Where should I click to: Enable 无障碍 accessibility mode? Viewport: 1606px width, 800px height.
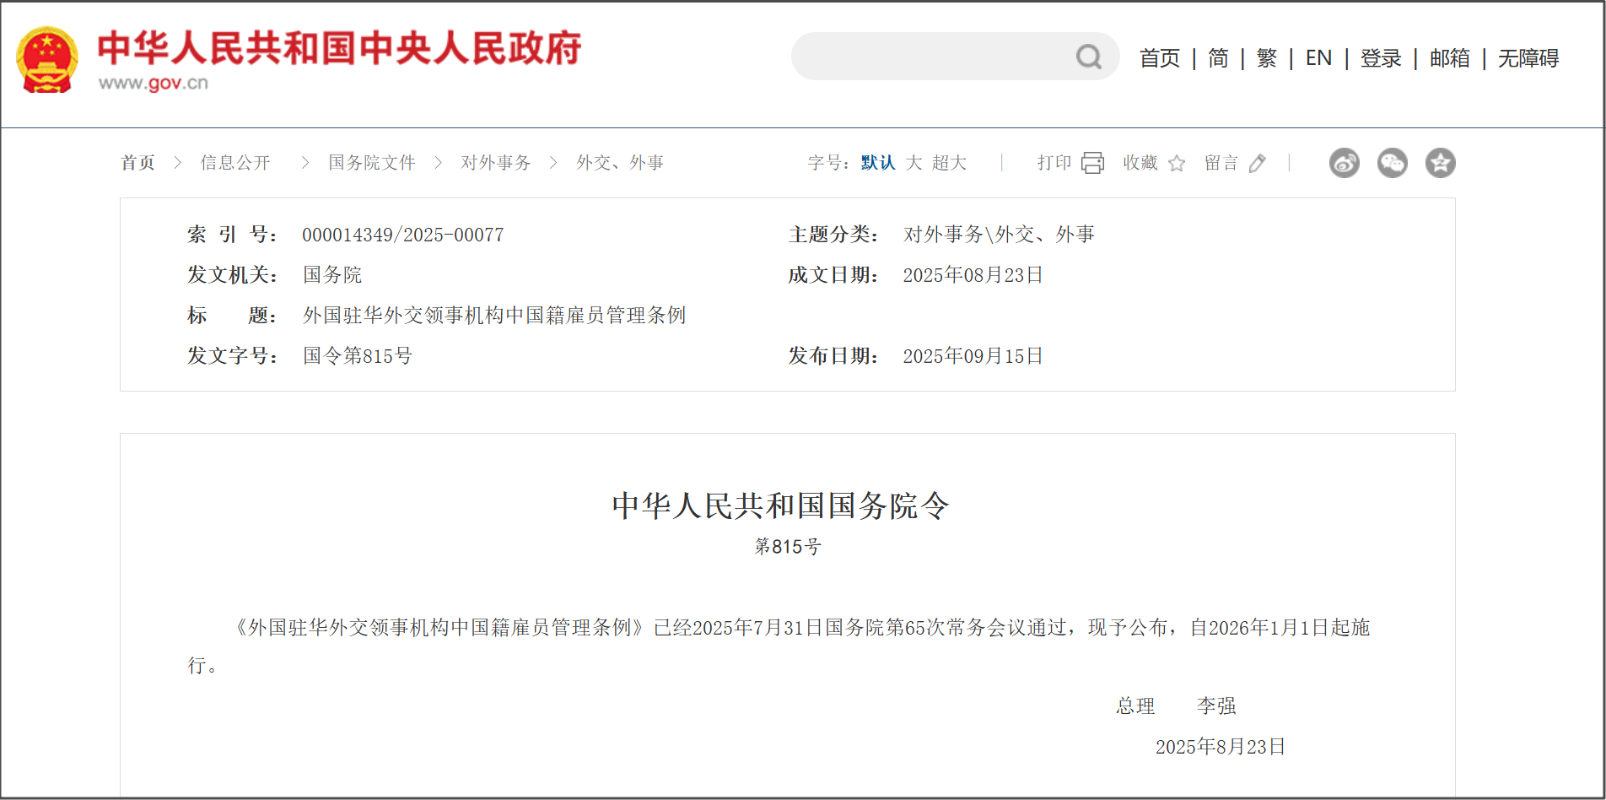tap(1528, 58)
